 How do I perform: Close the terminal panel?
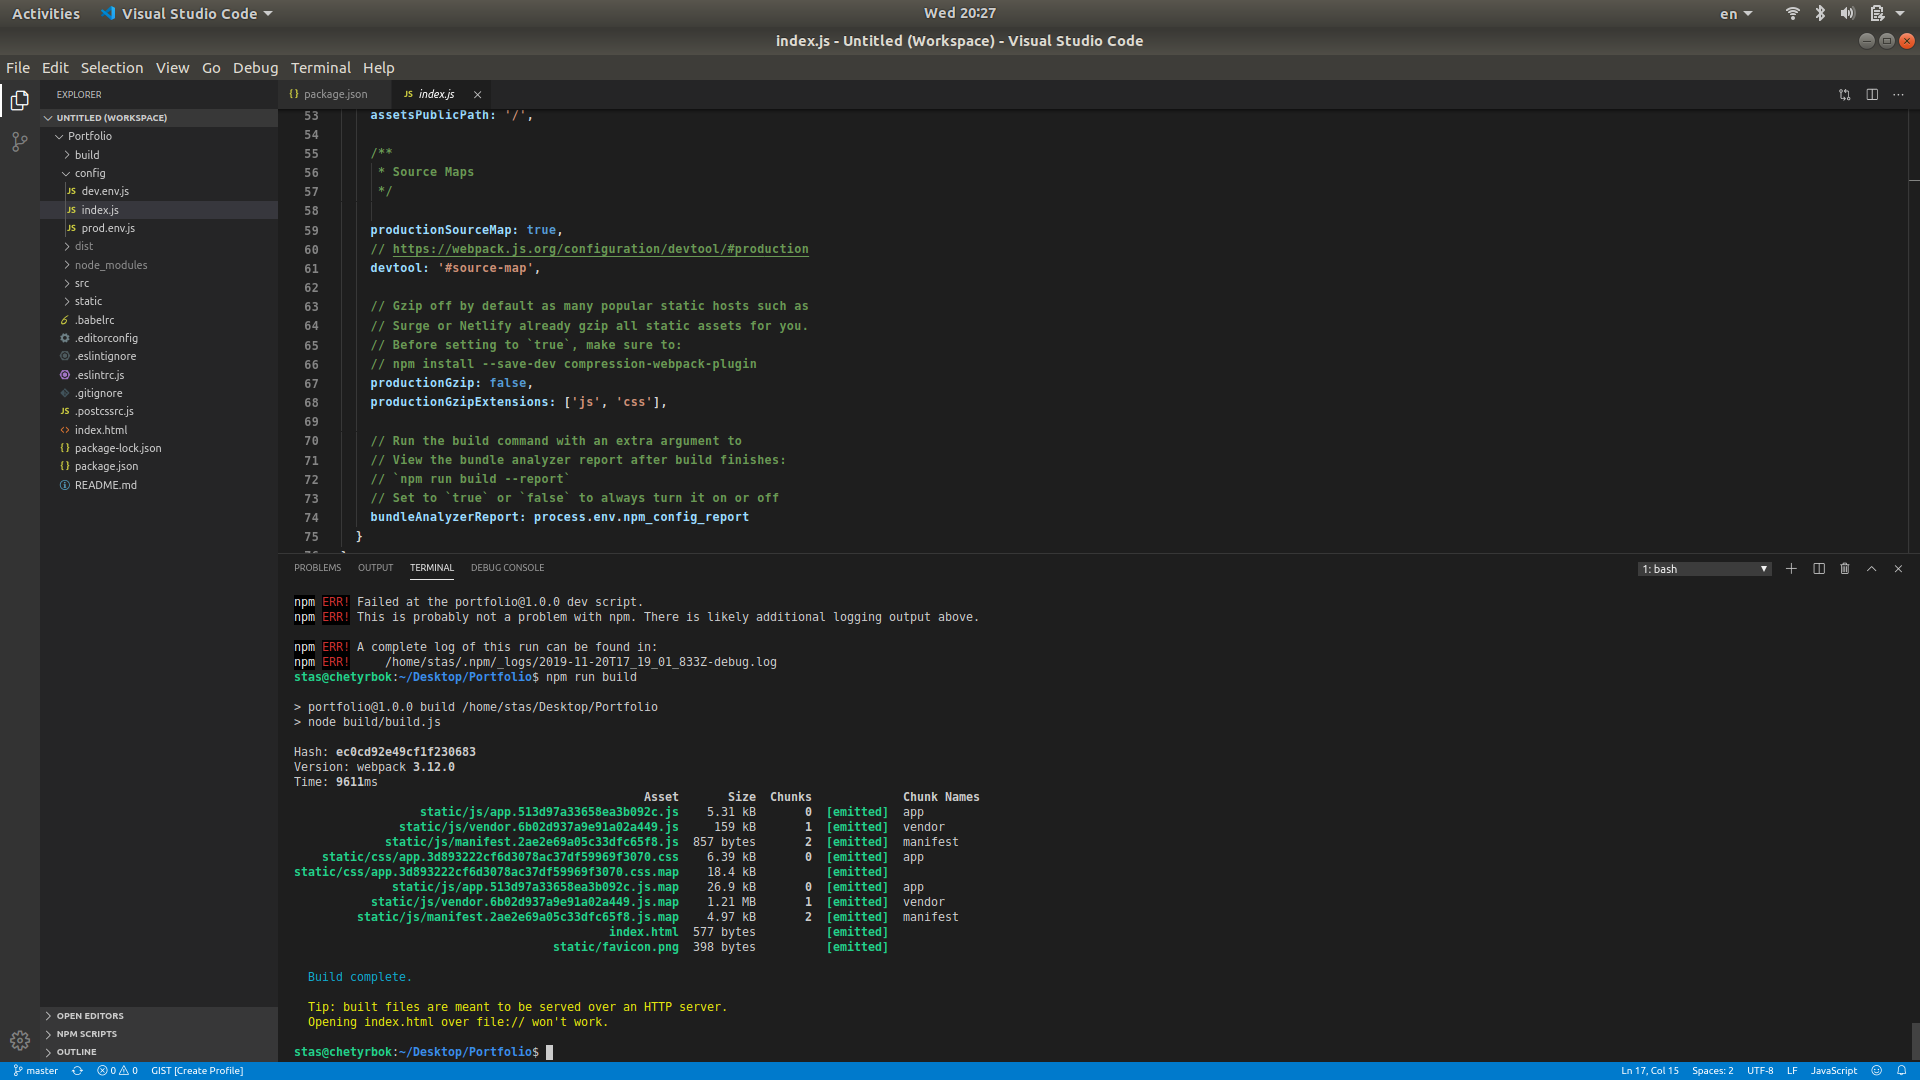click(1898, 569)
